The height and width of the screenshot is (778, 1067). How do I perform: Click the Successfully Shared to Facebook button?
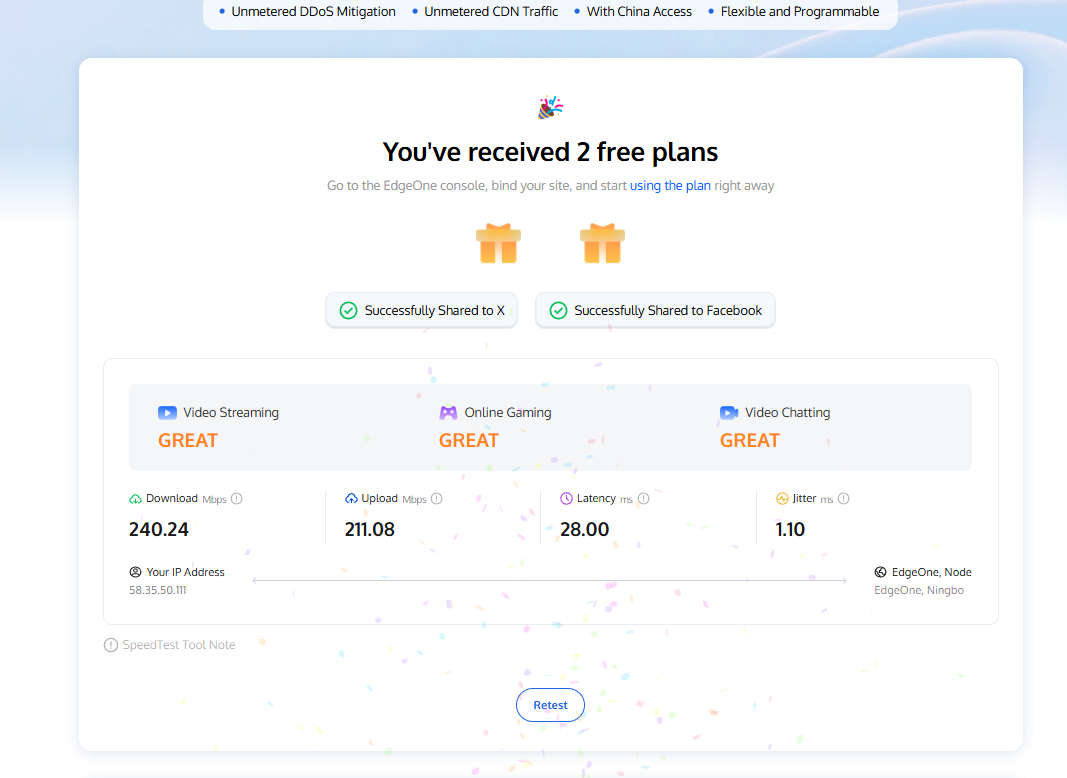click(655, 310)
